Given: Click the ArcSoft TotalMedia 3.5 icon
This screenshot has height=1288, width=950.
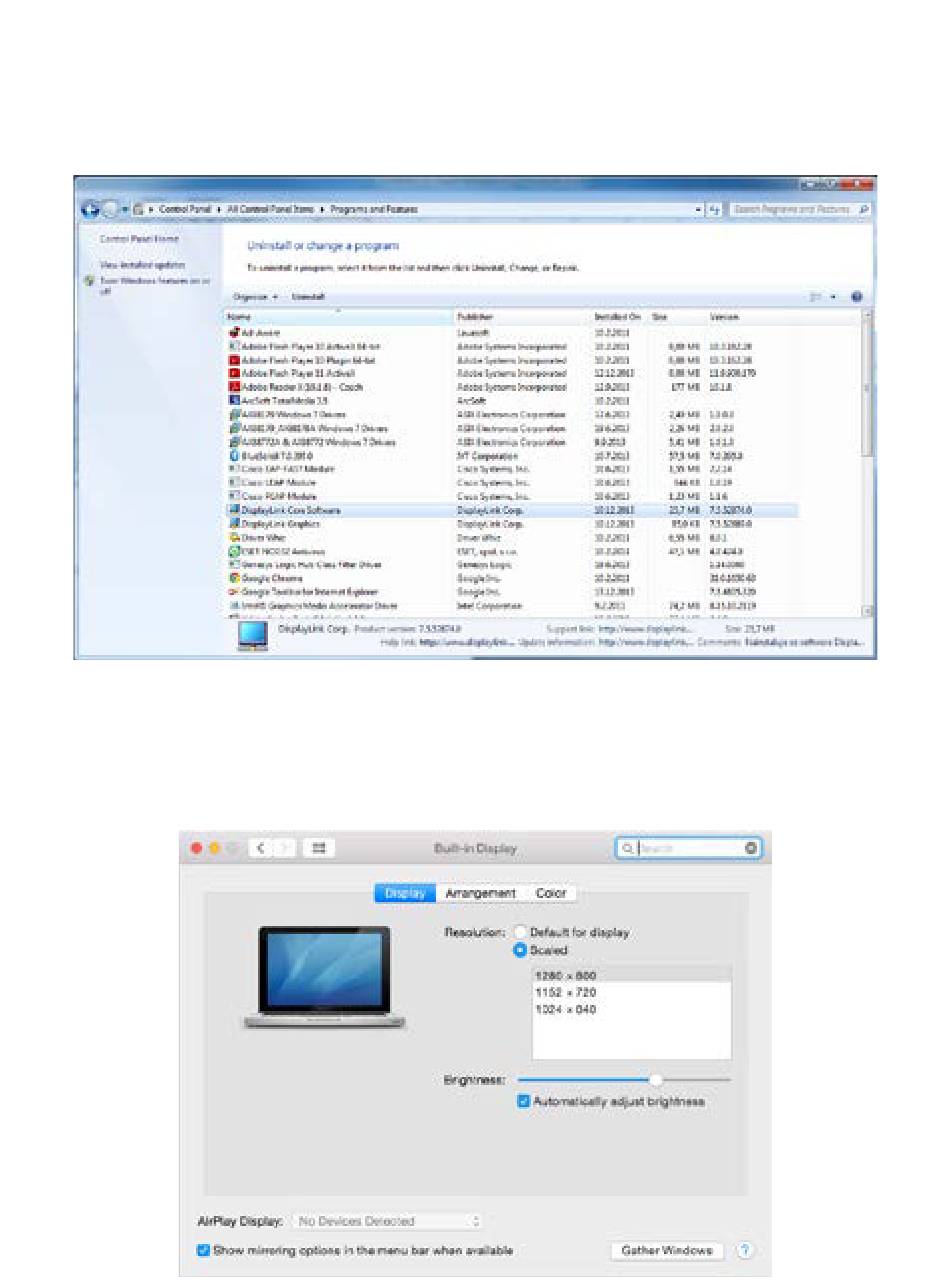Looking at the screenshot, I should (234, 400).
